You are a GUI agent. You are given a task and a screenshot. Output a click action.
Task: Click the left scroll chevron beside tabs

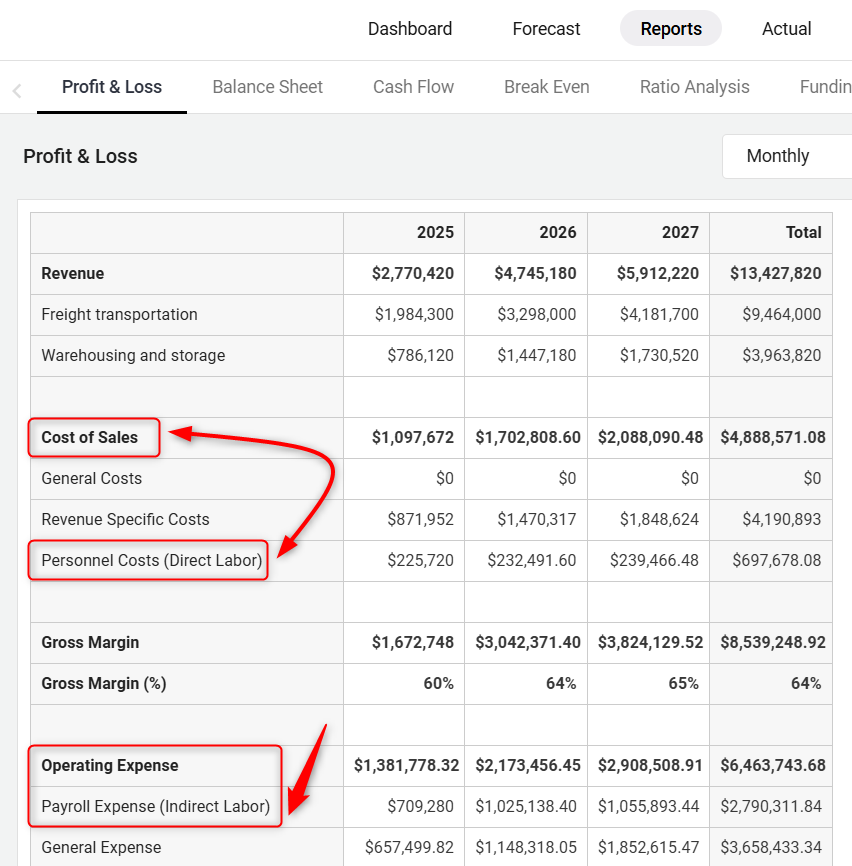tap(17, 90)
